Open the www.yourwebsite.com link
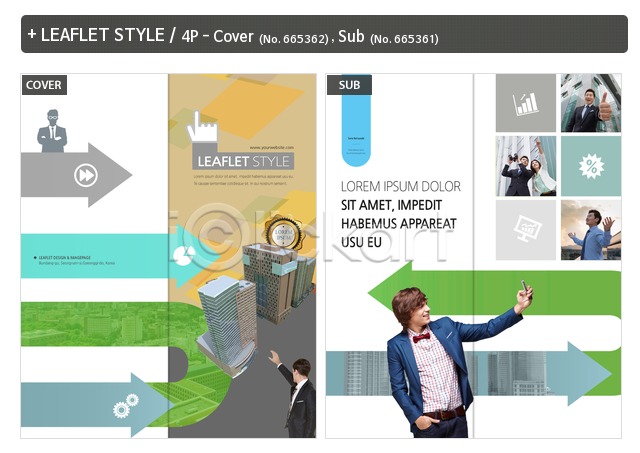640x453 pixels. click(x=271, y=147)
